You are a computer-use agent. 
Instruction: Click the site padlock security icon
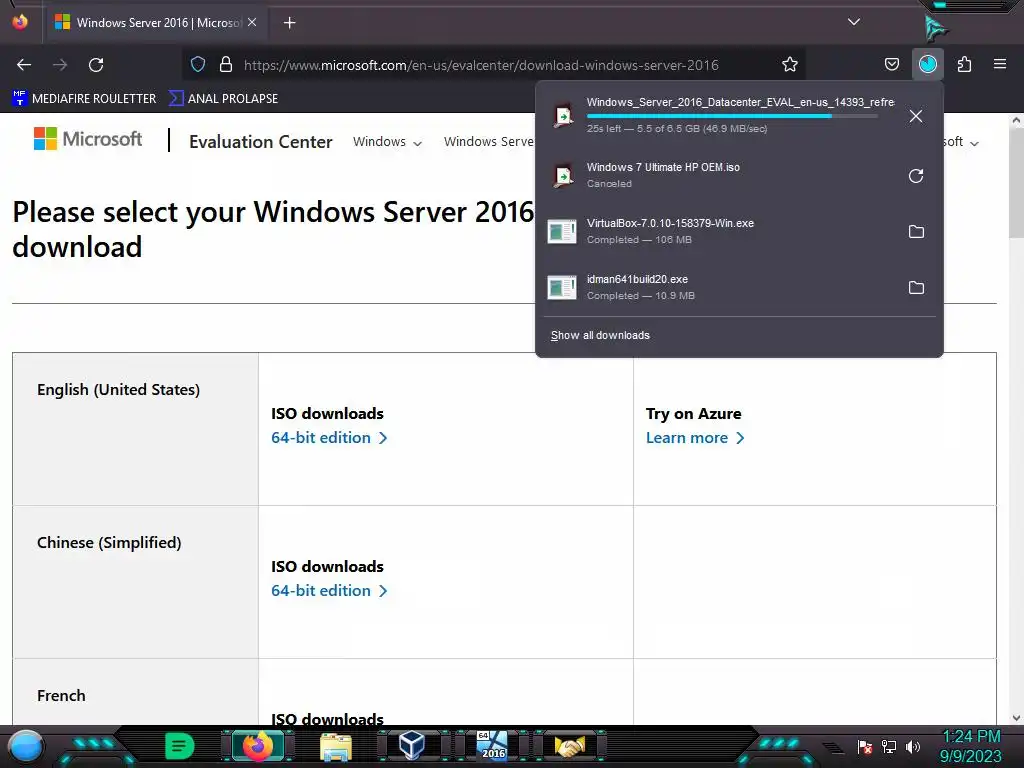tap(226, 64)
